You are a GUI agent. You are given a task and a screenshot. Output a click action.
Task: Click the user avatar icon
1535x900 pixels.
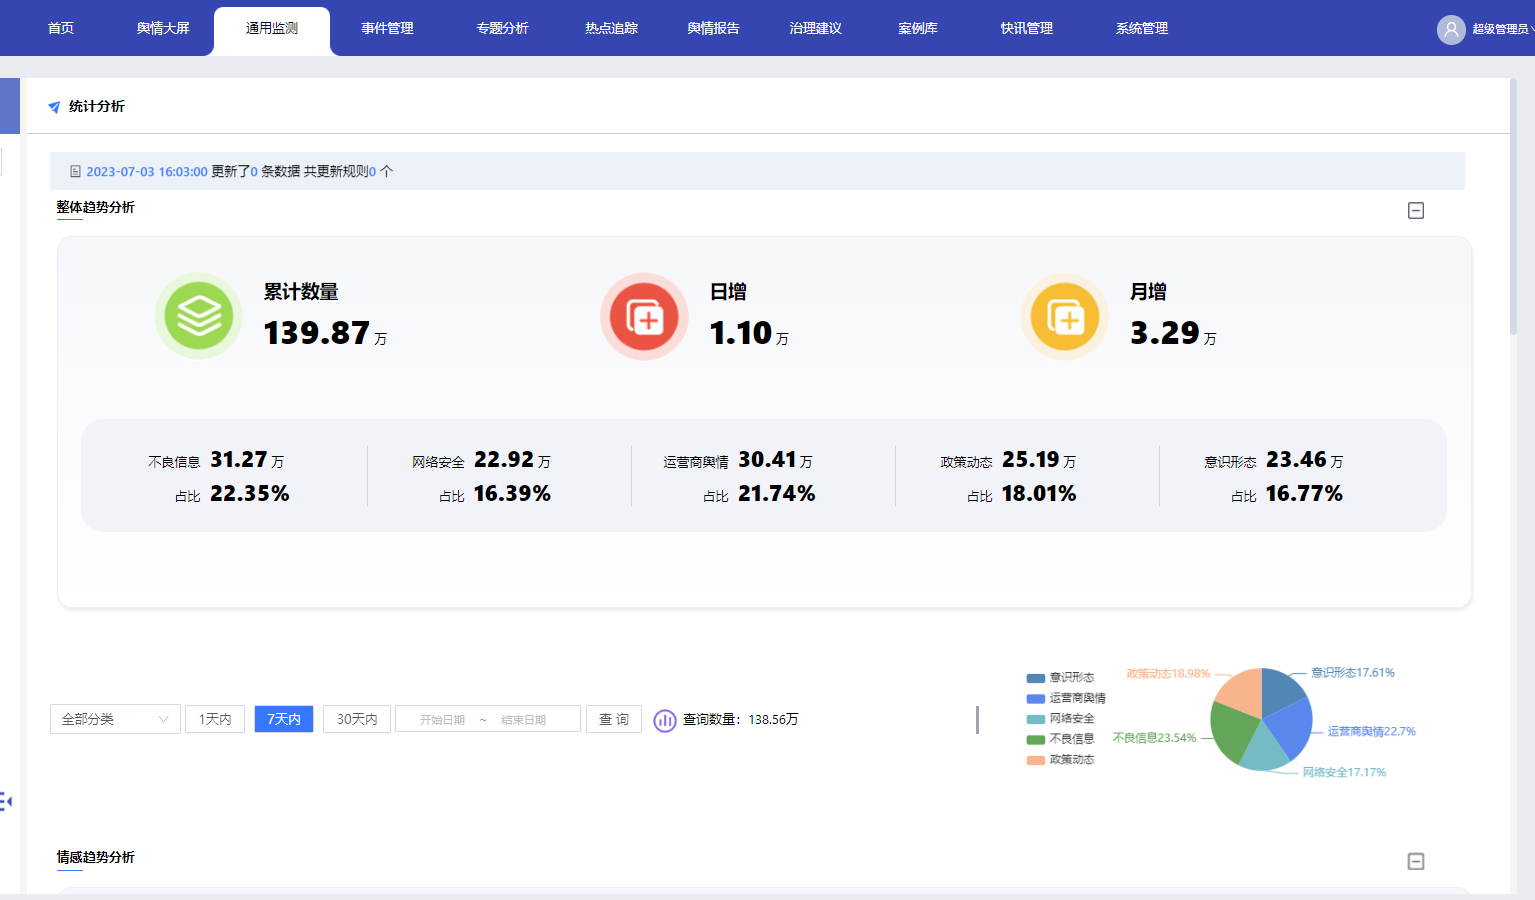1451,29
